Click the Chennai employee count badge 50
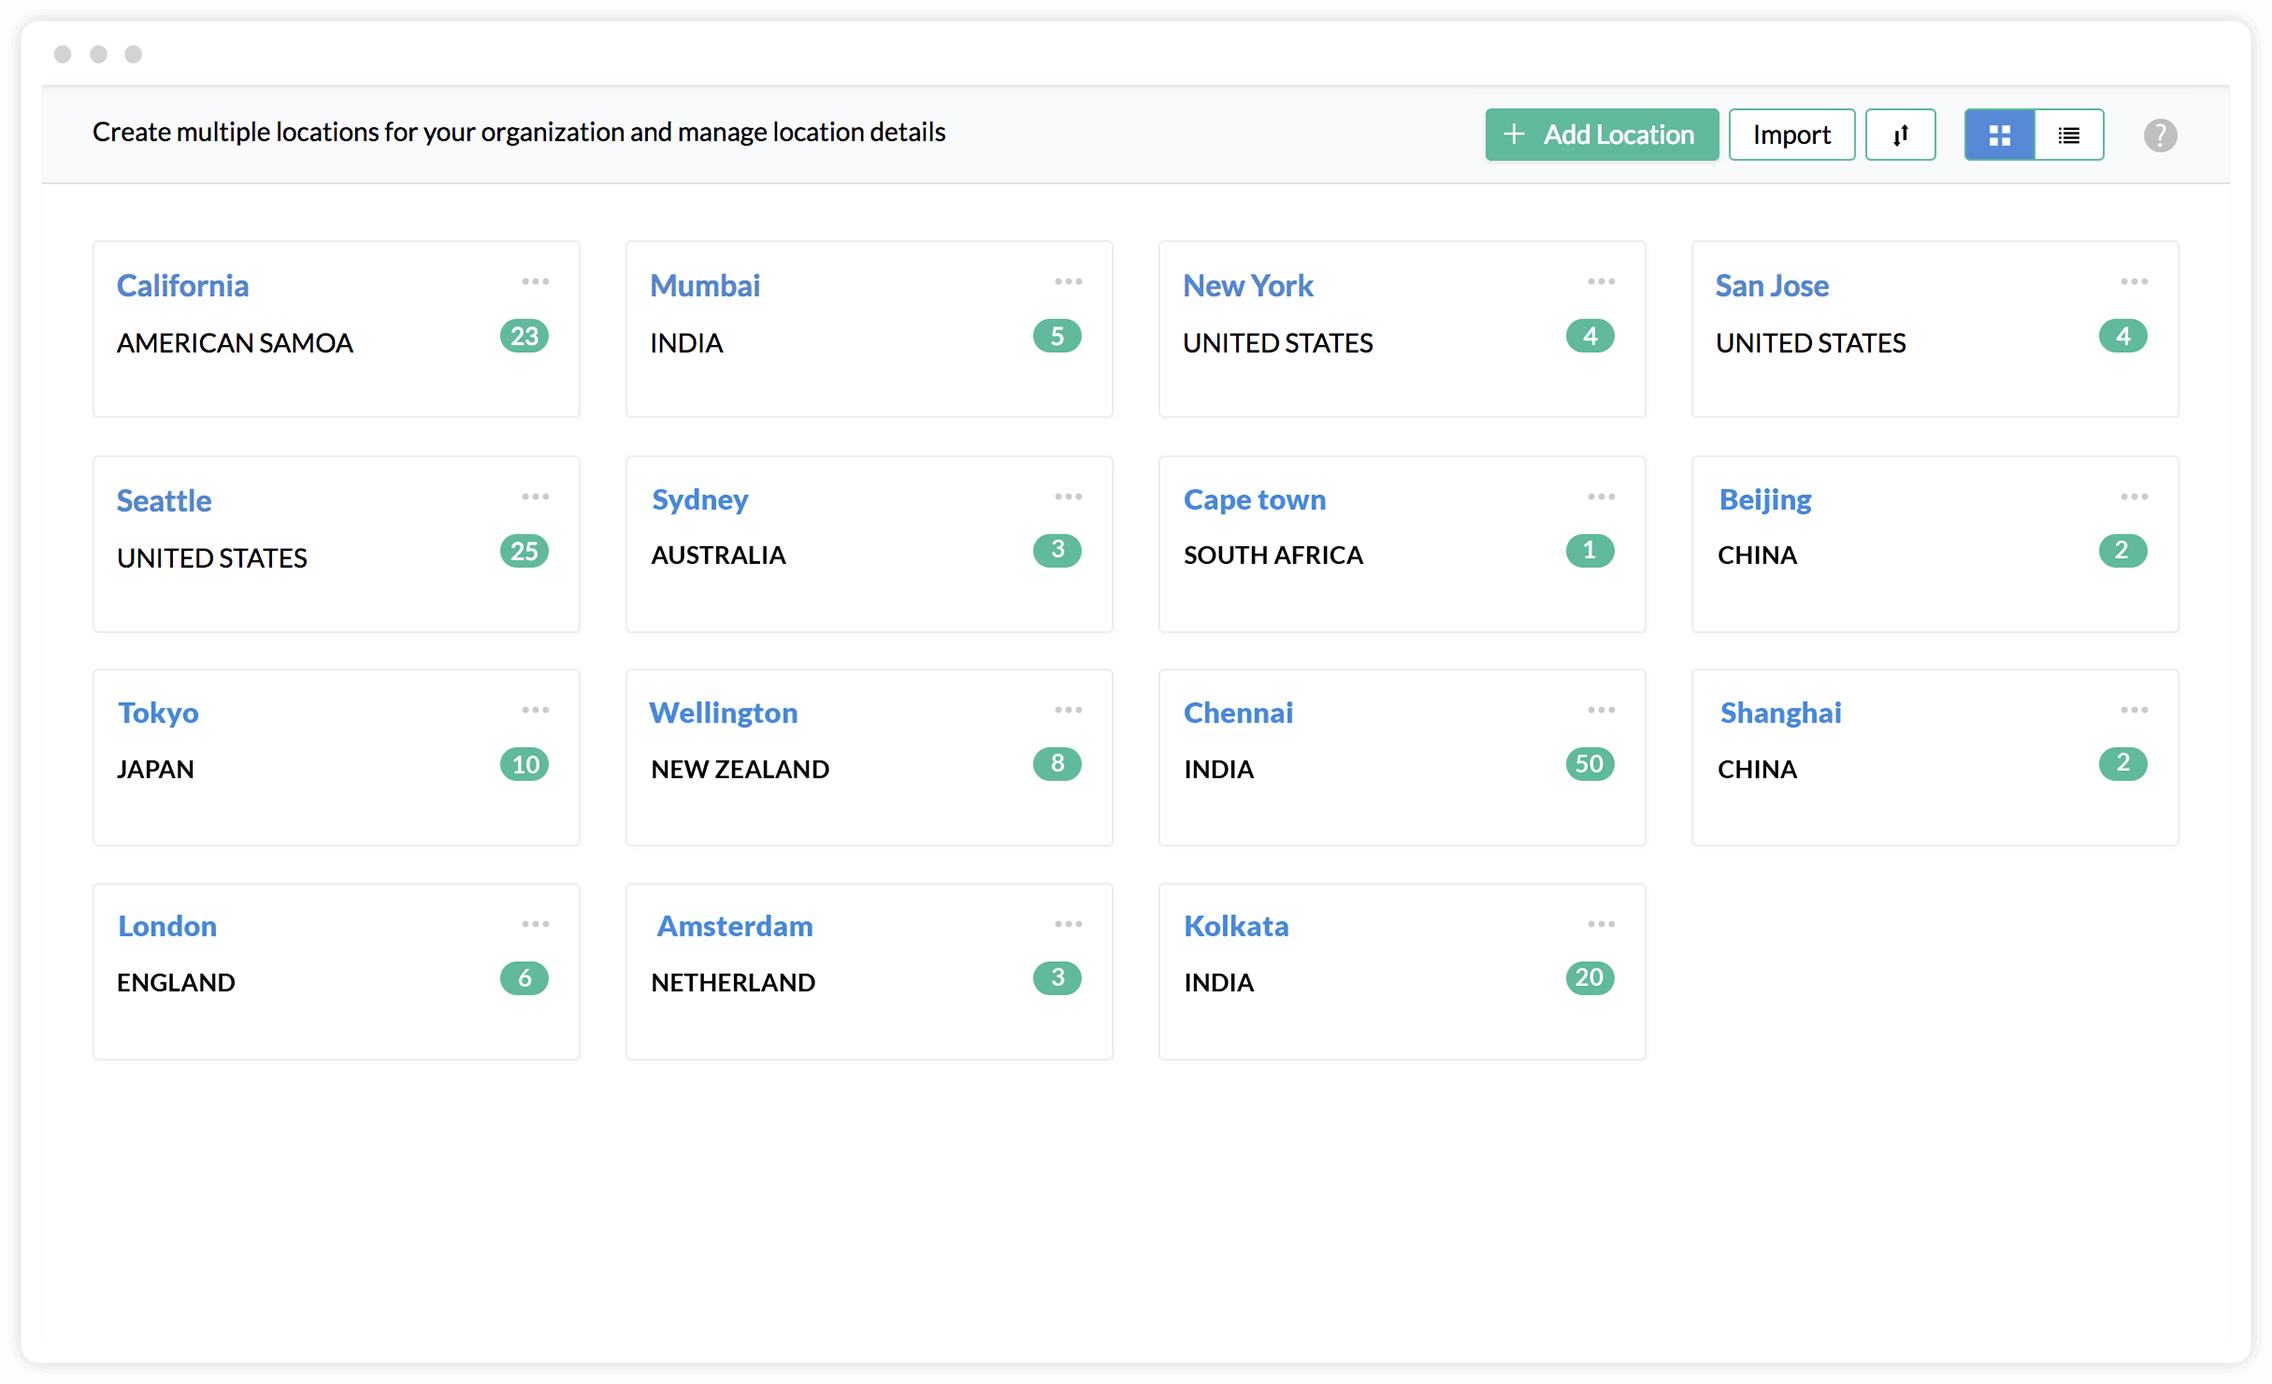The height and width of the screenshot is (1384, 2272). (1589, 764)
